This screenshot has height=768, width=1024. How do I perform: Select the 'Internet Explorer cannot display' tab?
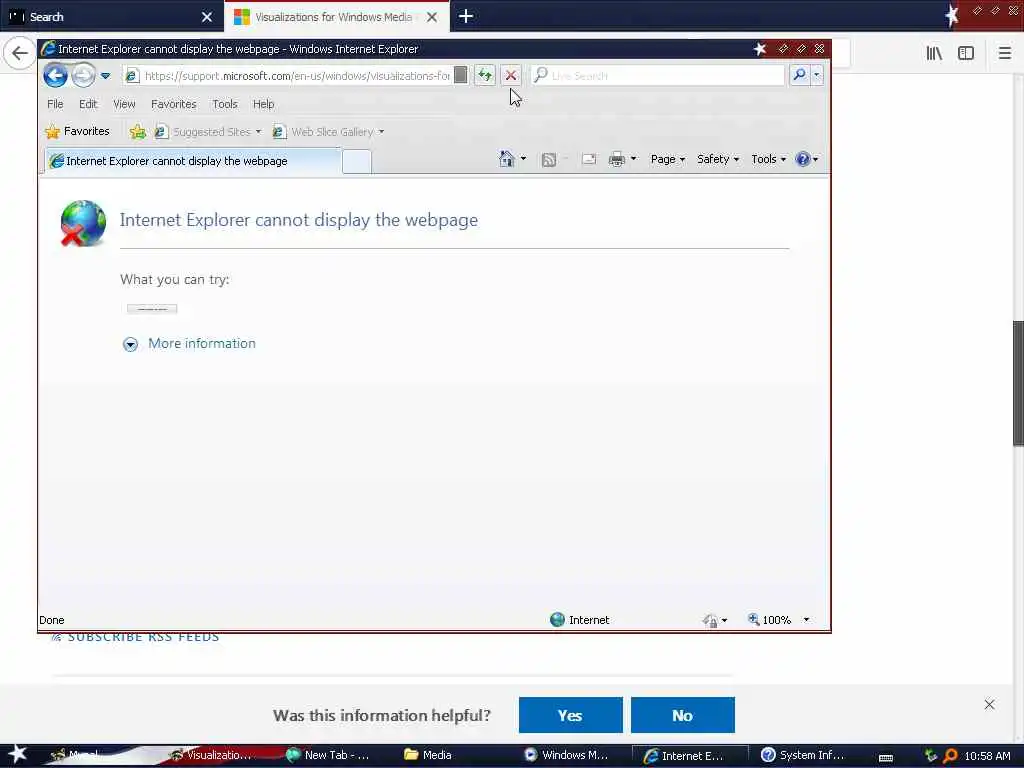[x=193, y=161]
